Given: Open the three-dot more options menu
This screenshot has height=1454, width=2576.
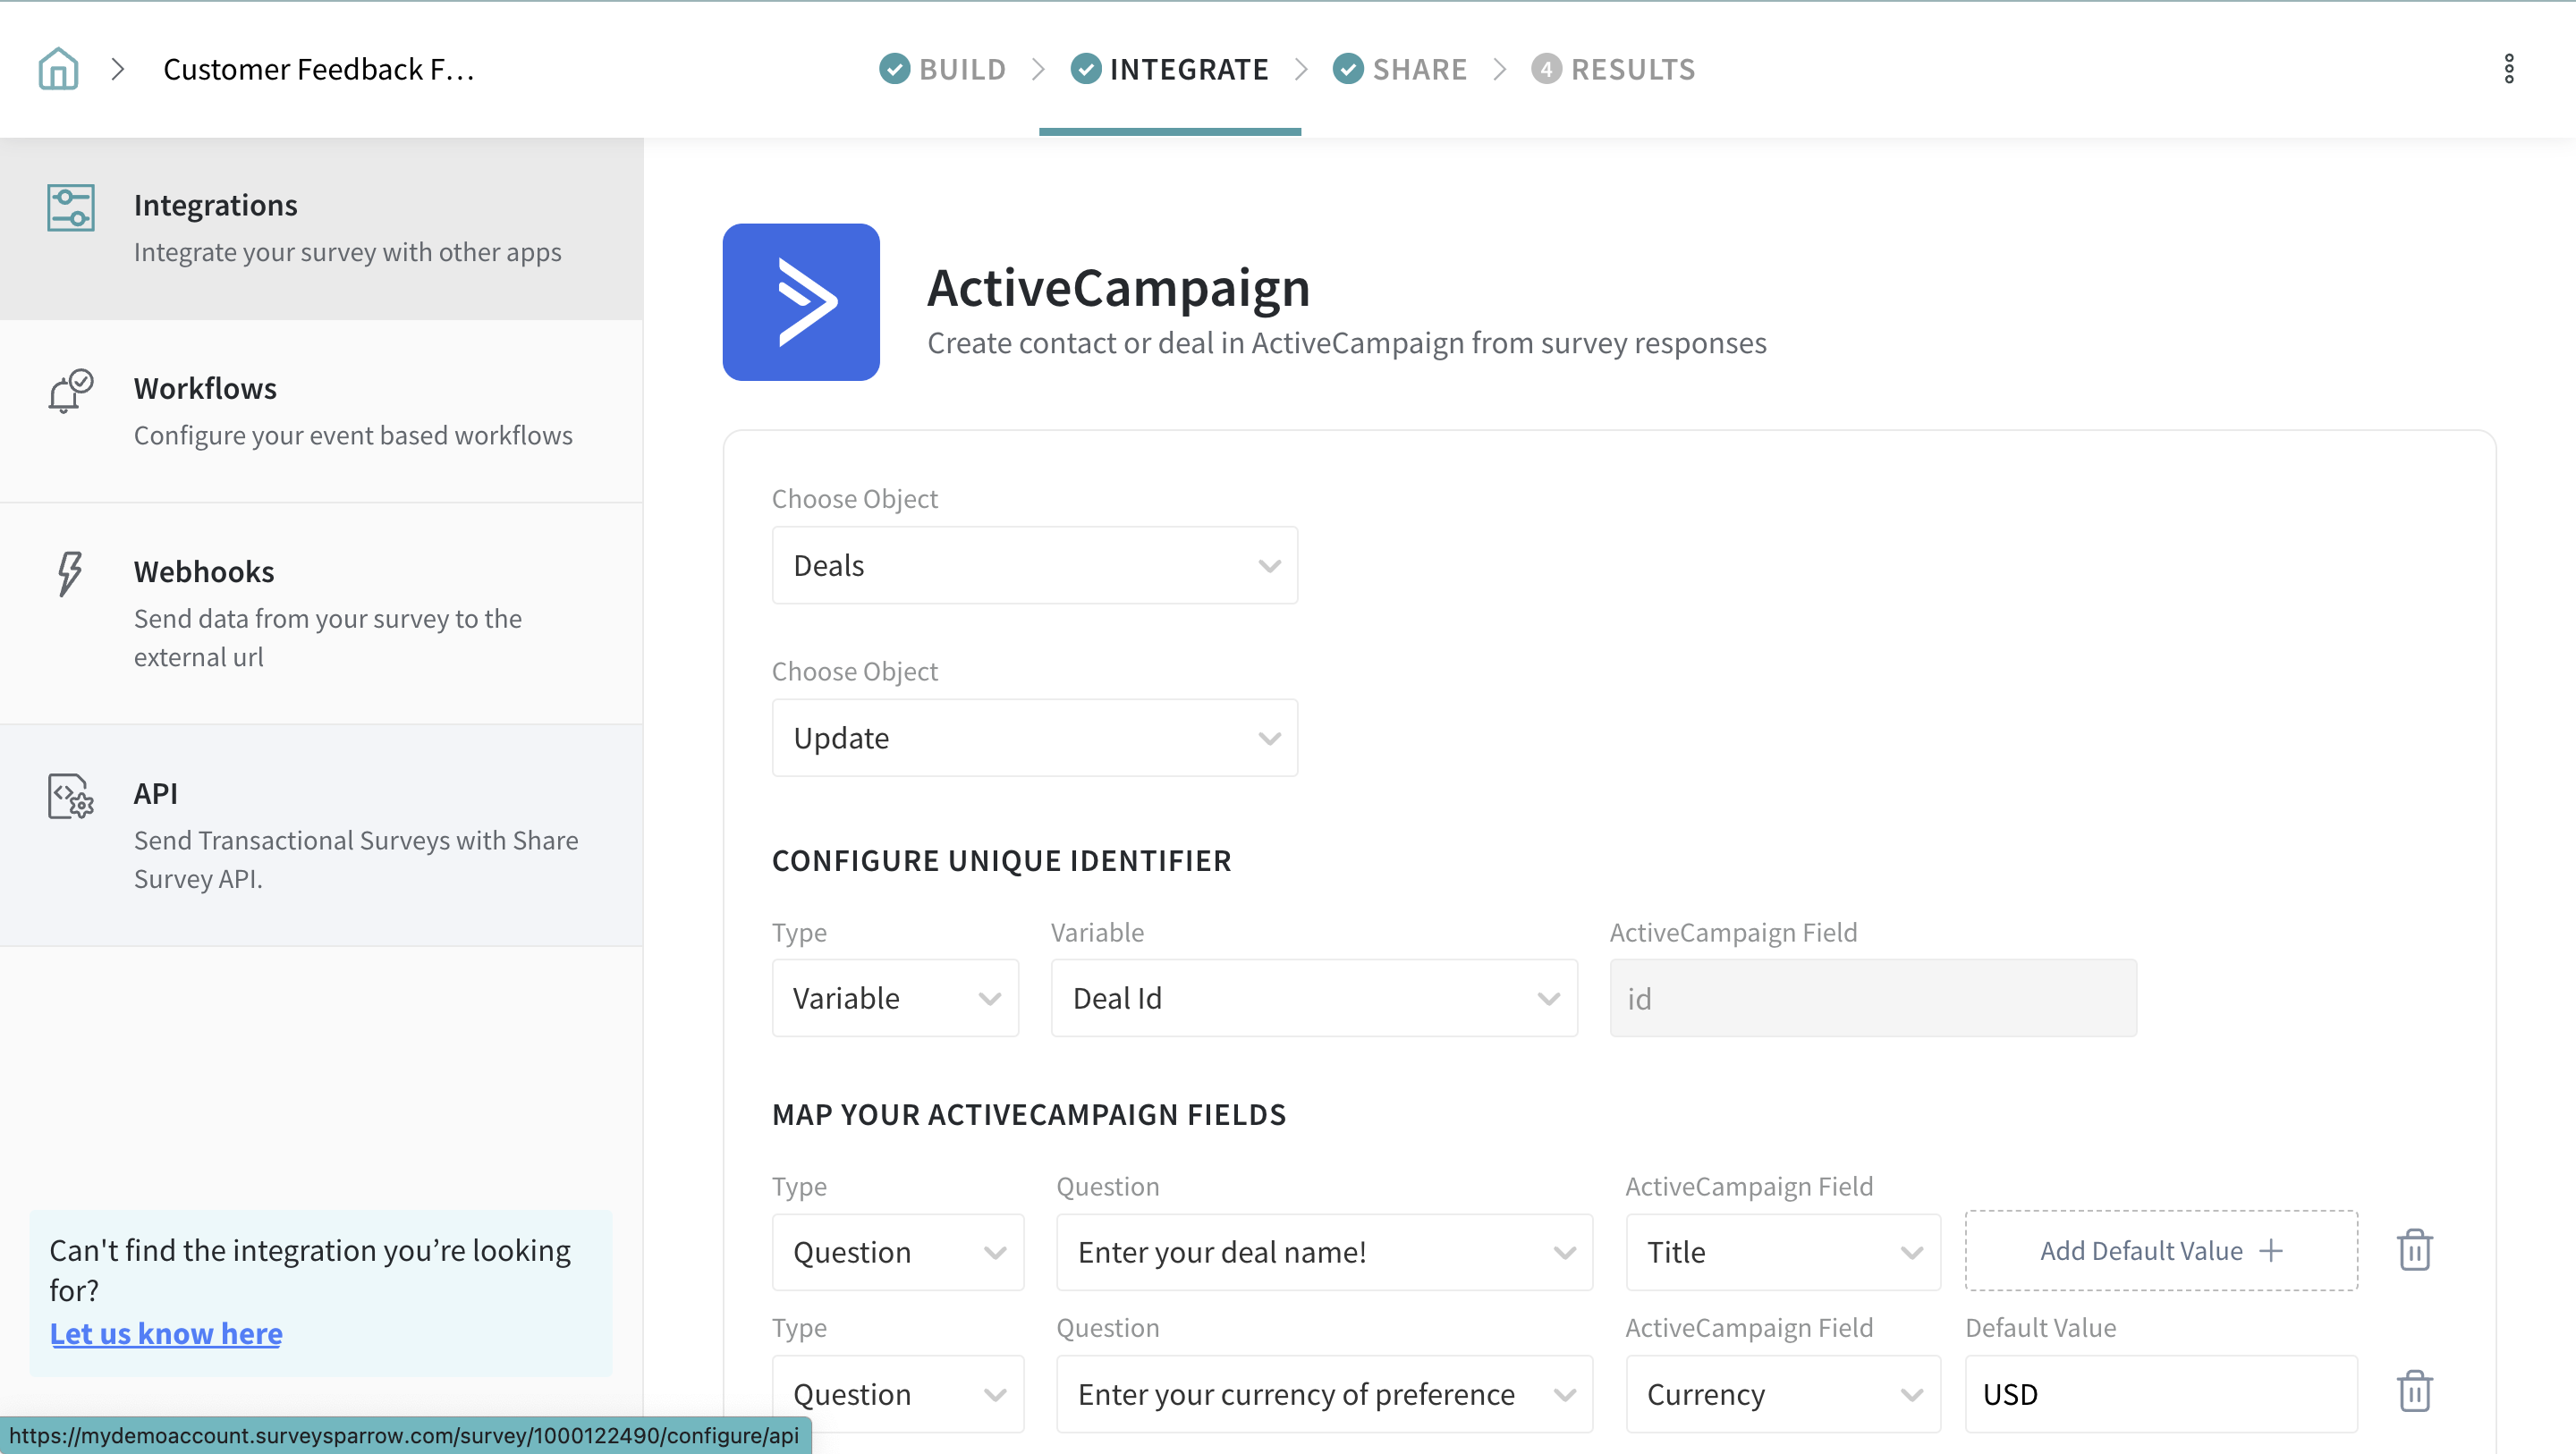Looking at the screenshot, I should pos(2508,69).
